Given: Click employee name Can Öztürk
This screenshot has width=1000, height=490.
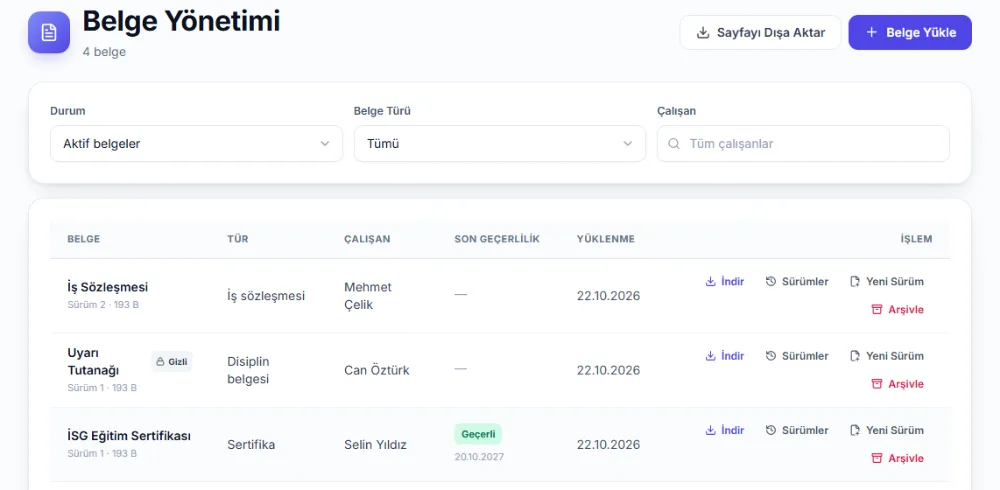Looking at the screenshot, I should [x=377, y=371].
